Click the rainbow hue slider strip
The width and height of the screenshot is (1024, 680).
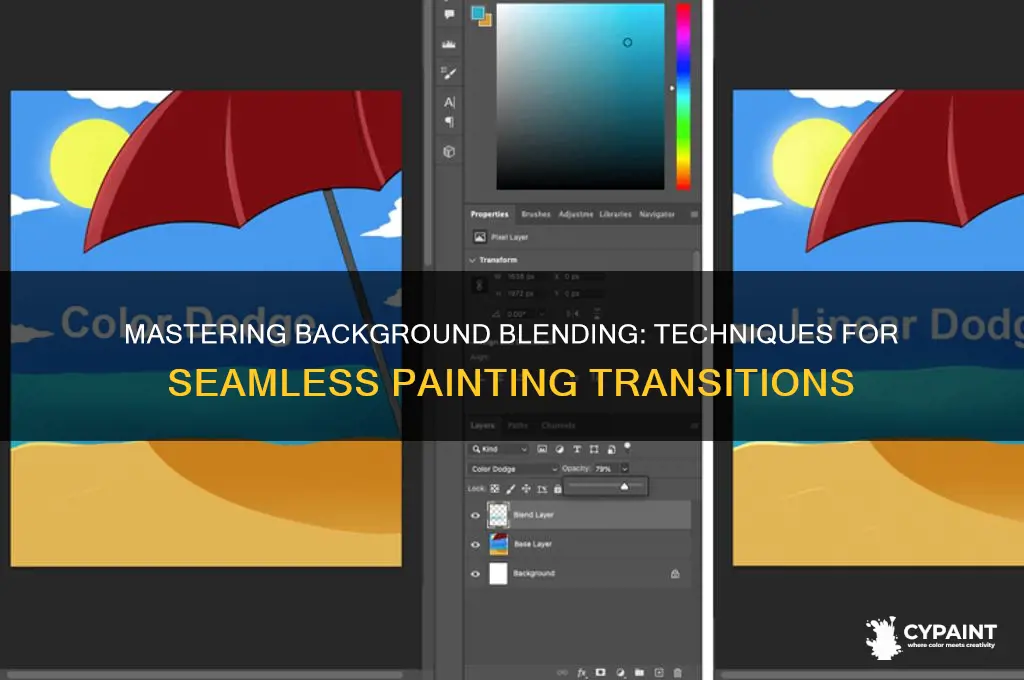[x=683, y=96]
